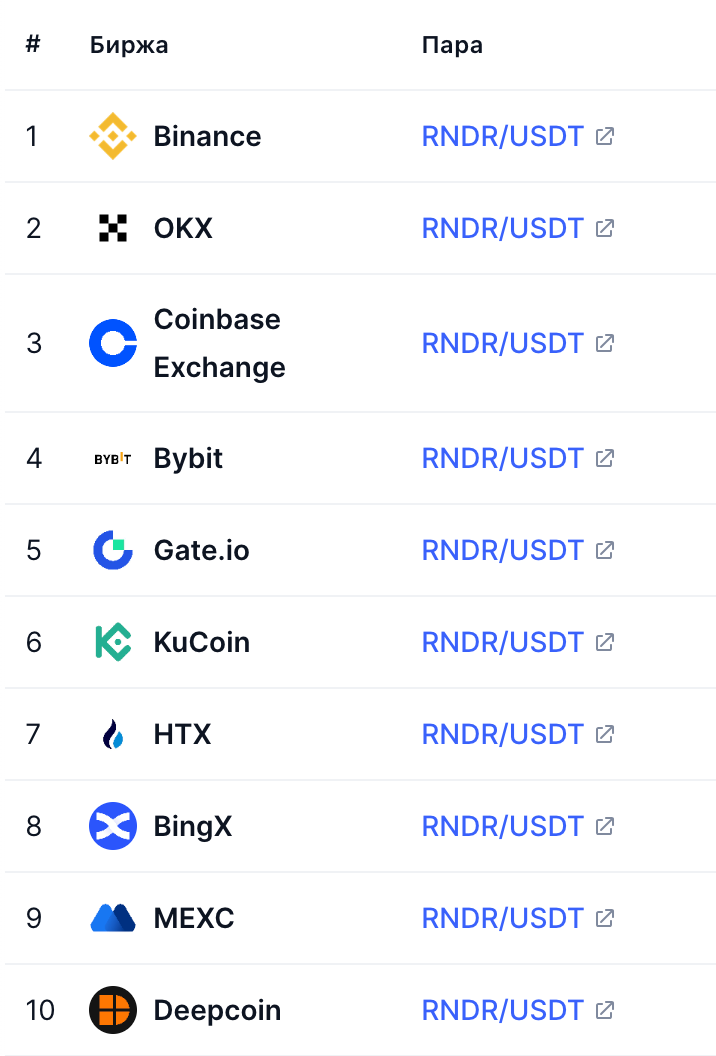
Task: Click external link icon in HTX row
Action: click(x=604, y=735)
